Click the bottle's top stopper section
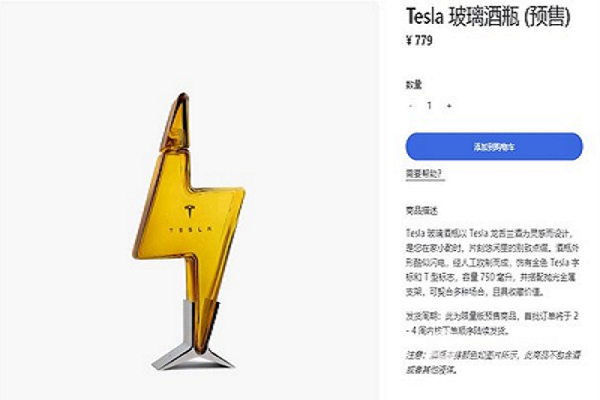This screenshot has height=400, width=600. [177, 122]
